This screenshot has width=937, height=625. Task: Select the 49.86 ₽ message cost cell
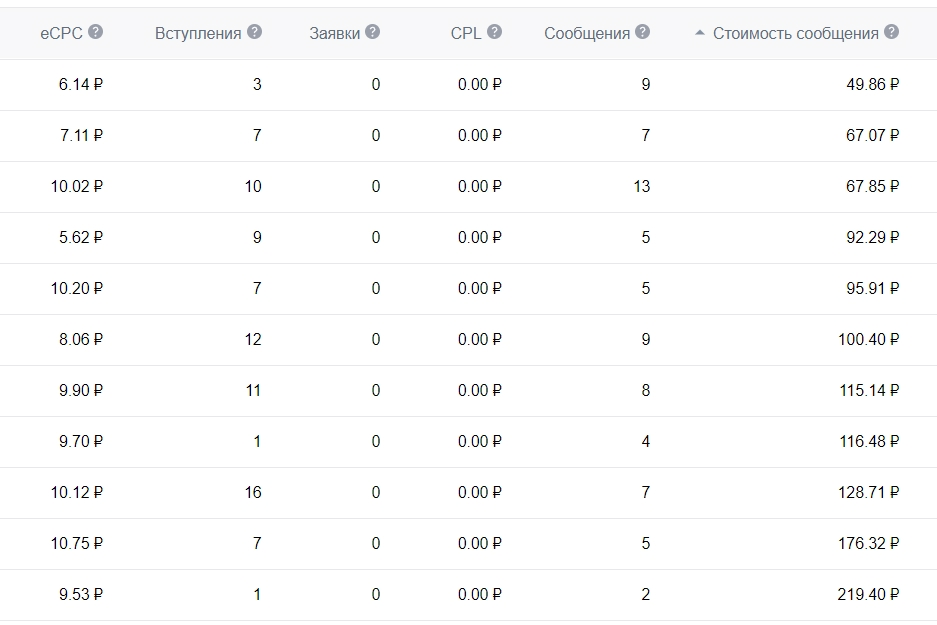point(872,85)
